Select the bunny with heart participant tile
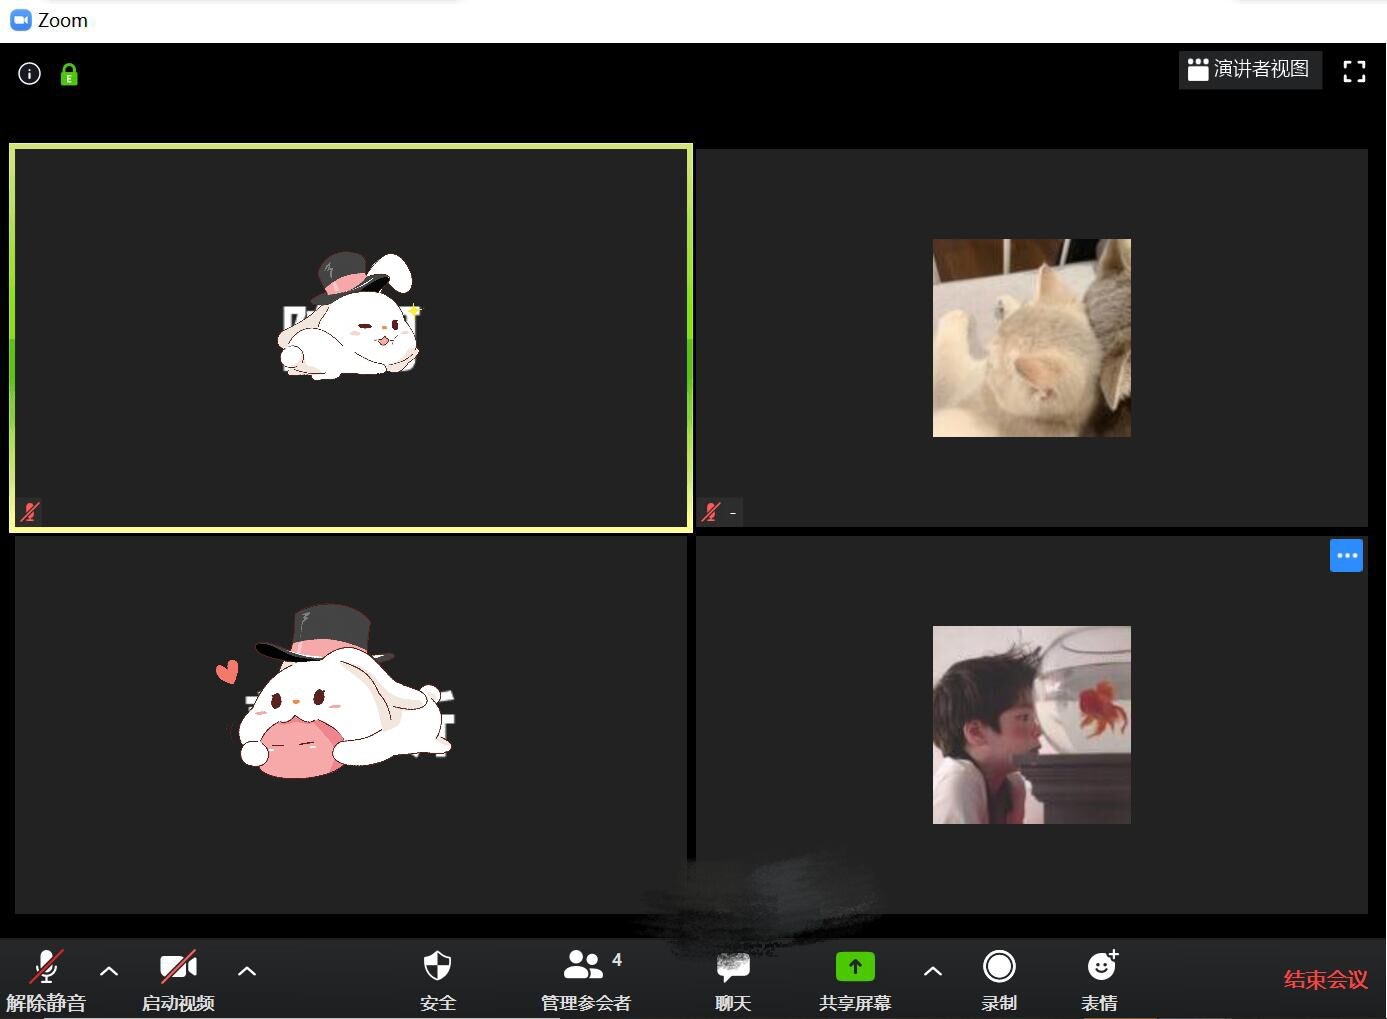 click(350, 725)
